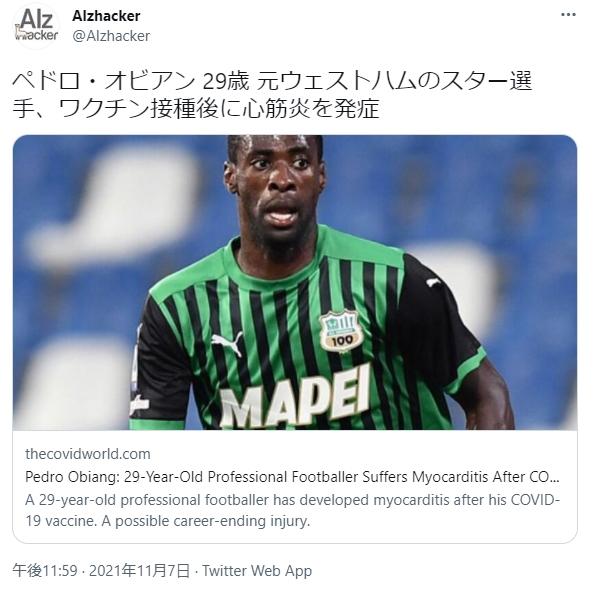Image resolution: width=594 pixels, height=590 pixels.
Task: Click the small shoulder logo on the jersey sleeve
Action: (434, 282)
